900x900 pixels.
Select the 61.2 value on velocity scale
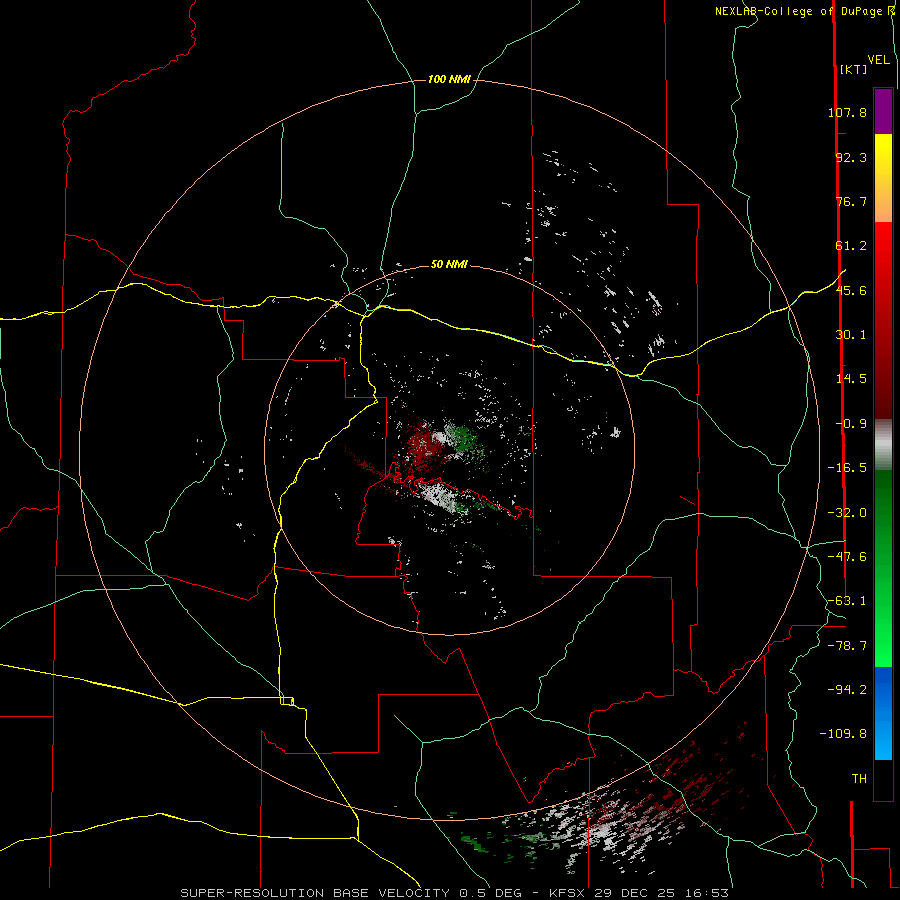pyautogui.click(x=851, y=246)
